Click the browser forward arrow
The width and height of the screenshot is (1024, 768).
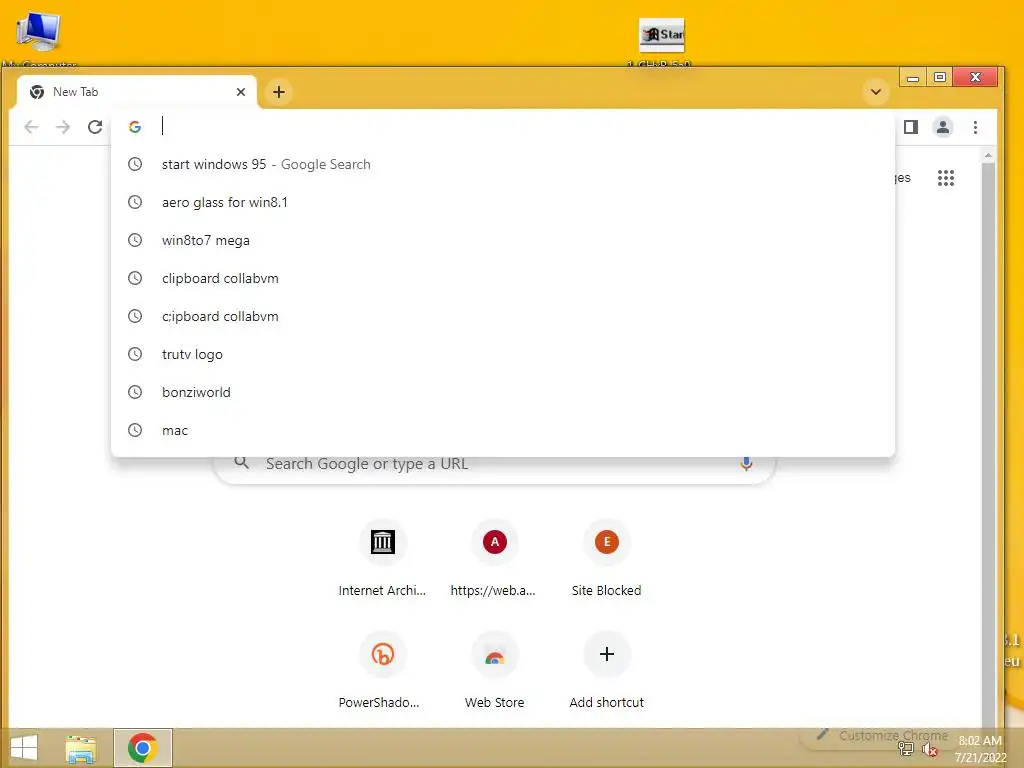pos(63,127)
